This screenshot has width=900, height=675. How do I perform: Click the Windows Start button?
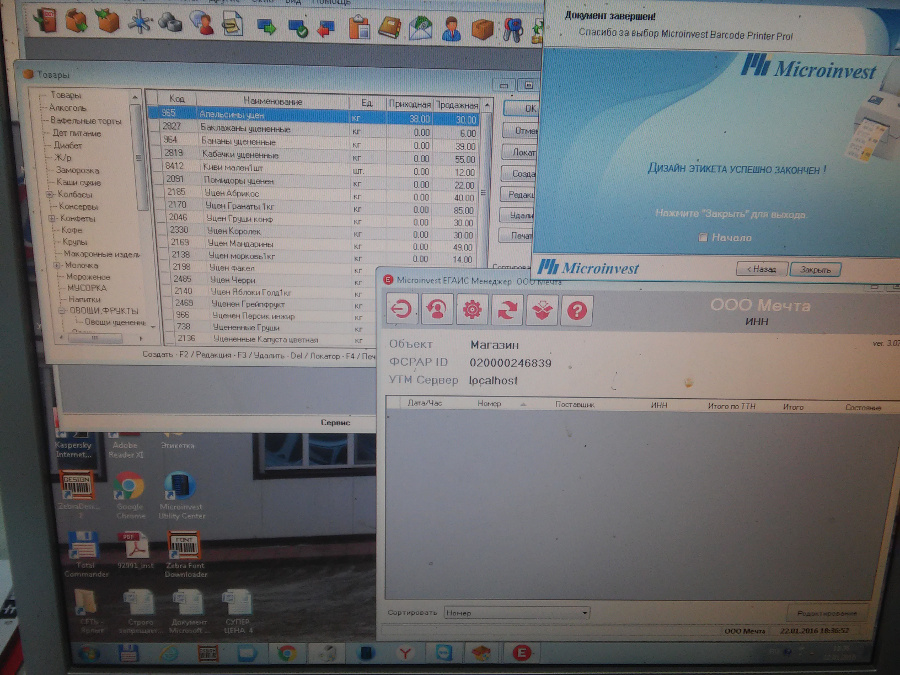pyautogui.click(x=88, y=653)
